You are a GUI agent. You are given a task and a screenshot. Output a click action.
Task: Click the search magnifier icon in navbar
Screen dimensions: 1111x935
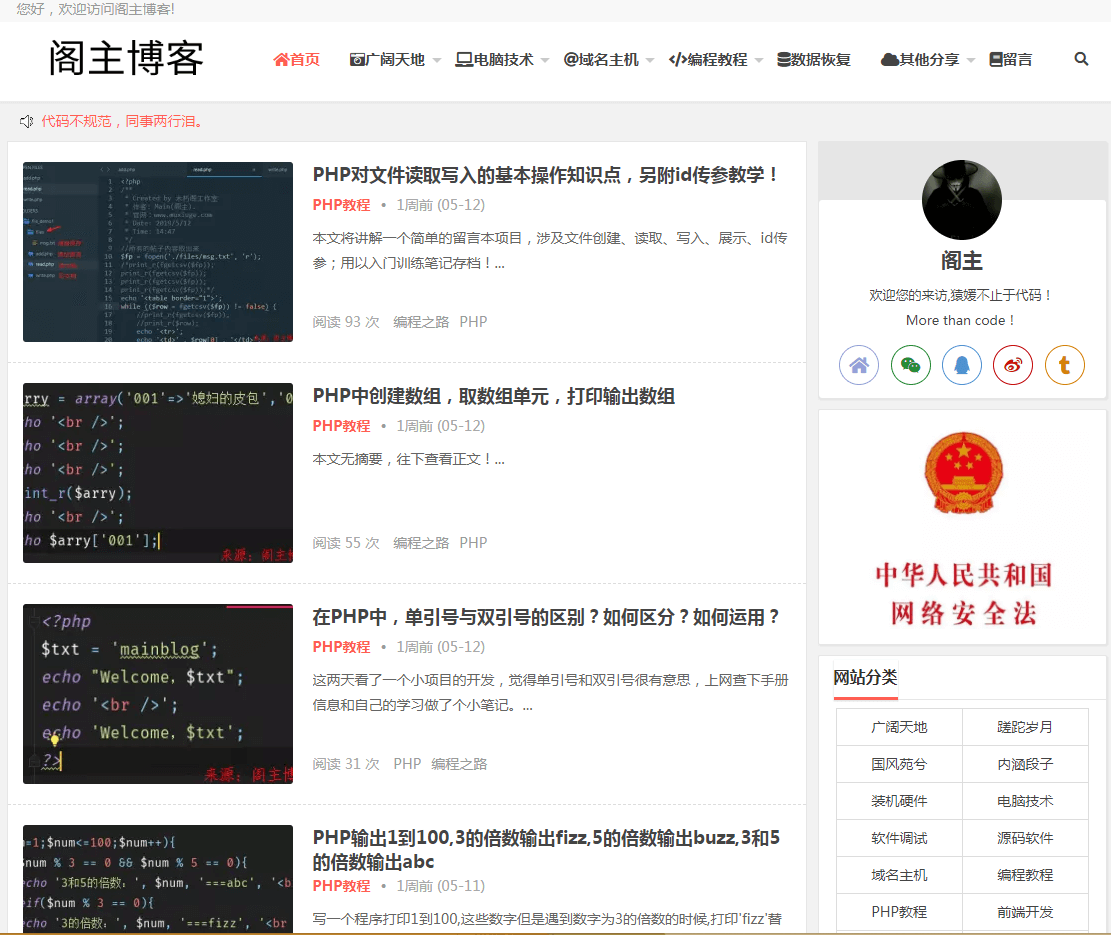pyautogui.click(x=1081, y=59)
